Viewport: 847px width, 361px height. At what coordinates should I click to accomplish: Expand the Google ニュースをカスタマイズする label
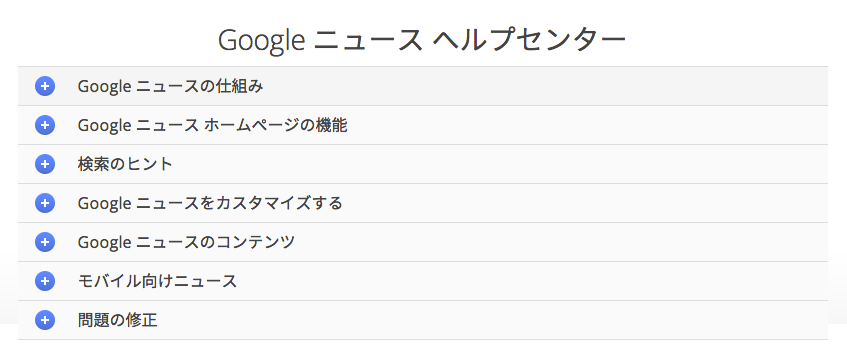pyautogui.click(x=210, y=203)
